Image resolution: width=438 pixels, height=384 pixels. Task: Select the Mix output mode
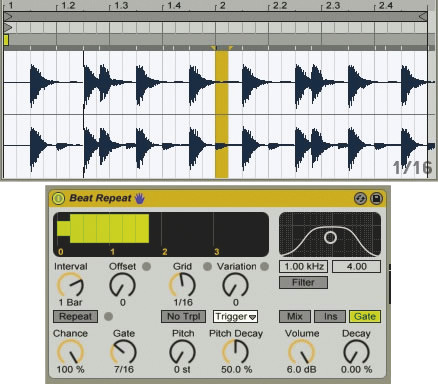tap(295, 316)
